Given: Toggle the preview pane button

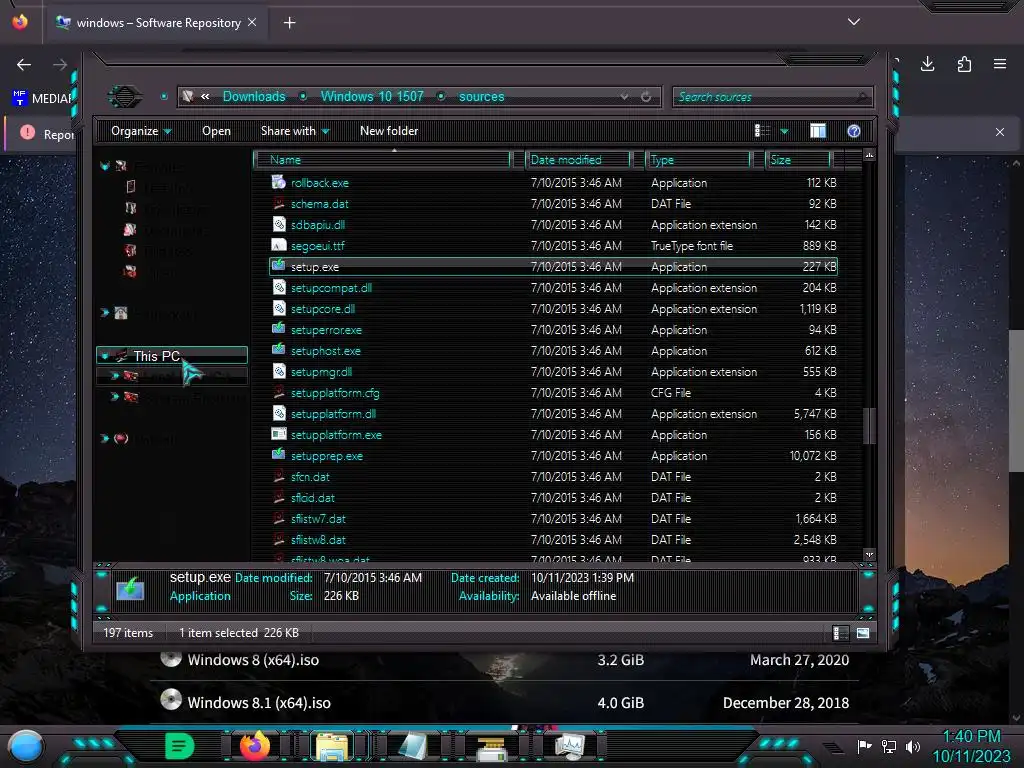Looking at the screenshot, I should pos(818,131).
